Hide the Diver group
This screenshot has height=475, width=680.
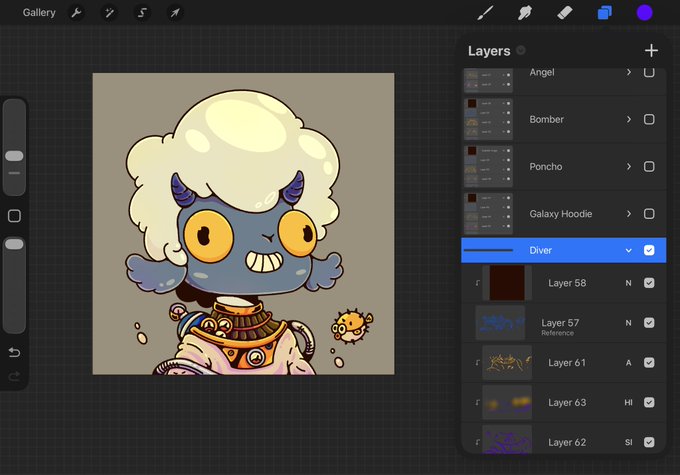tap(649, 250)
